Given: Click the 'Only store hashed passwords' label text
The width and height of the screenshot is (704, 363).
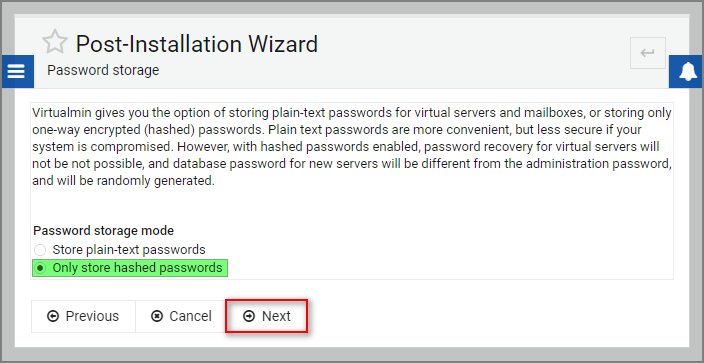Looking at the screenshot, I should tap(137, 268).
